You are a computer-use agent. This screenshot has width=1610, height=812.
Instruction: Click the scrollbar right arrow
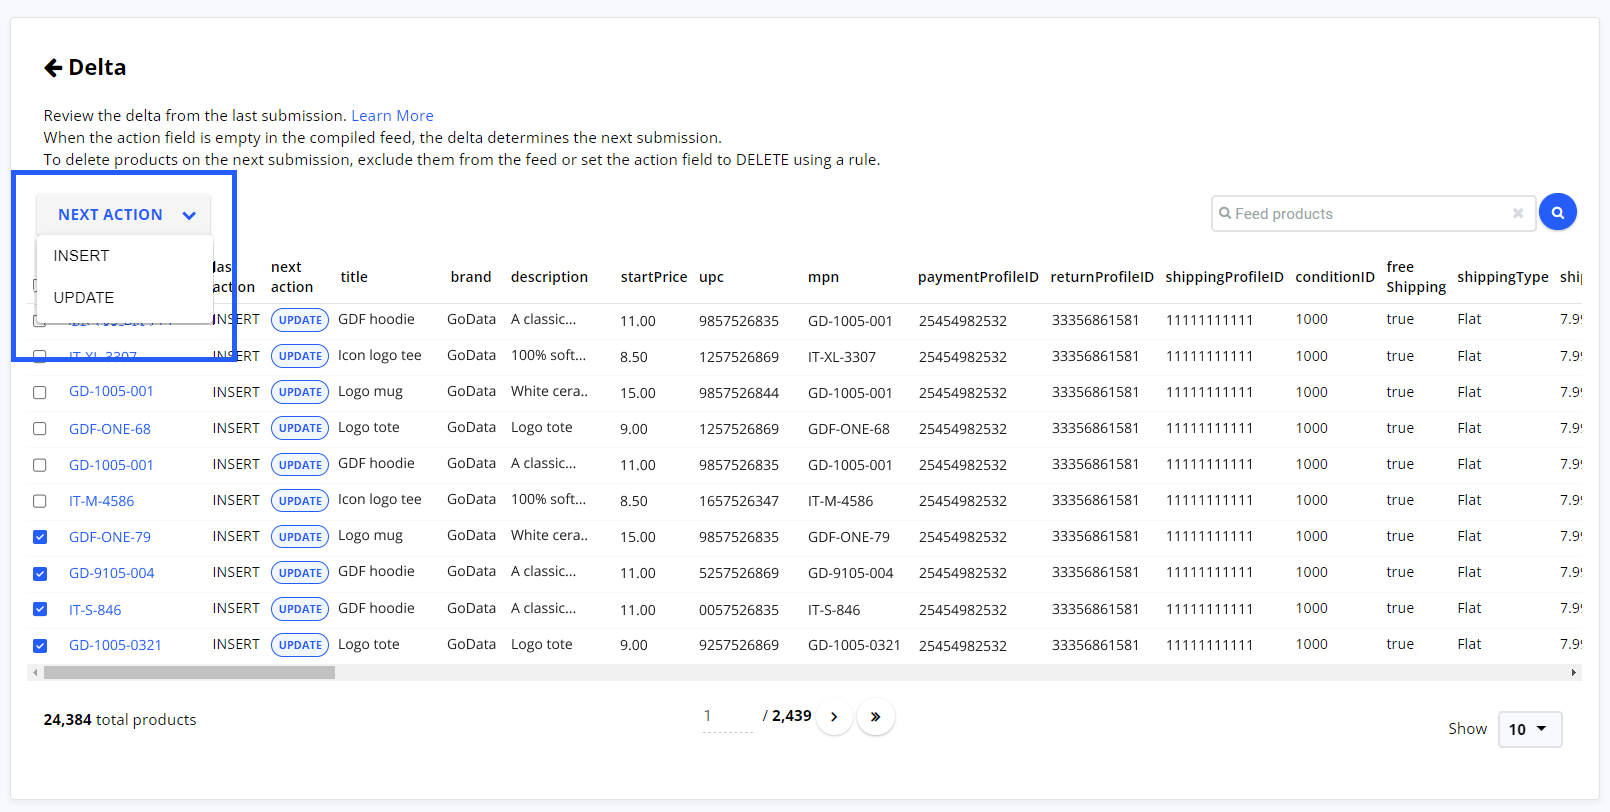click(1573, 673)
